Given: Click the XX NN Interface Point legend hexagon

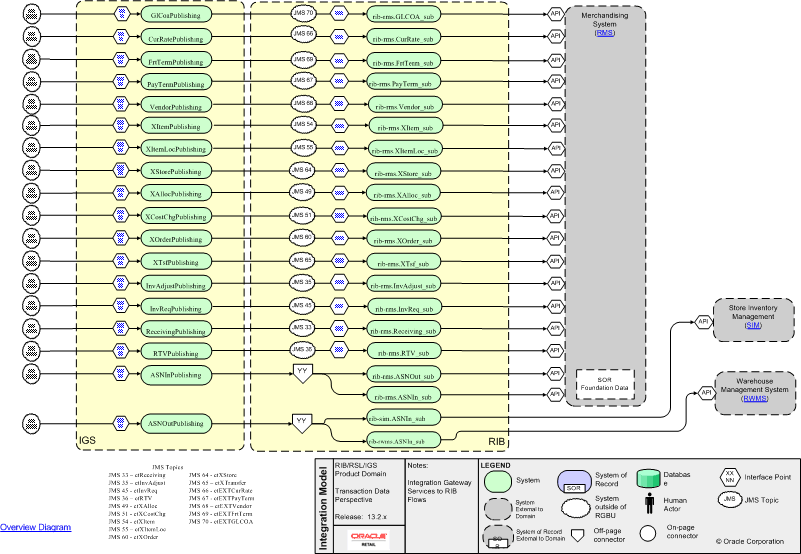Looking at the screenshot, I should tap(729, 477).
